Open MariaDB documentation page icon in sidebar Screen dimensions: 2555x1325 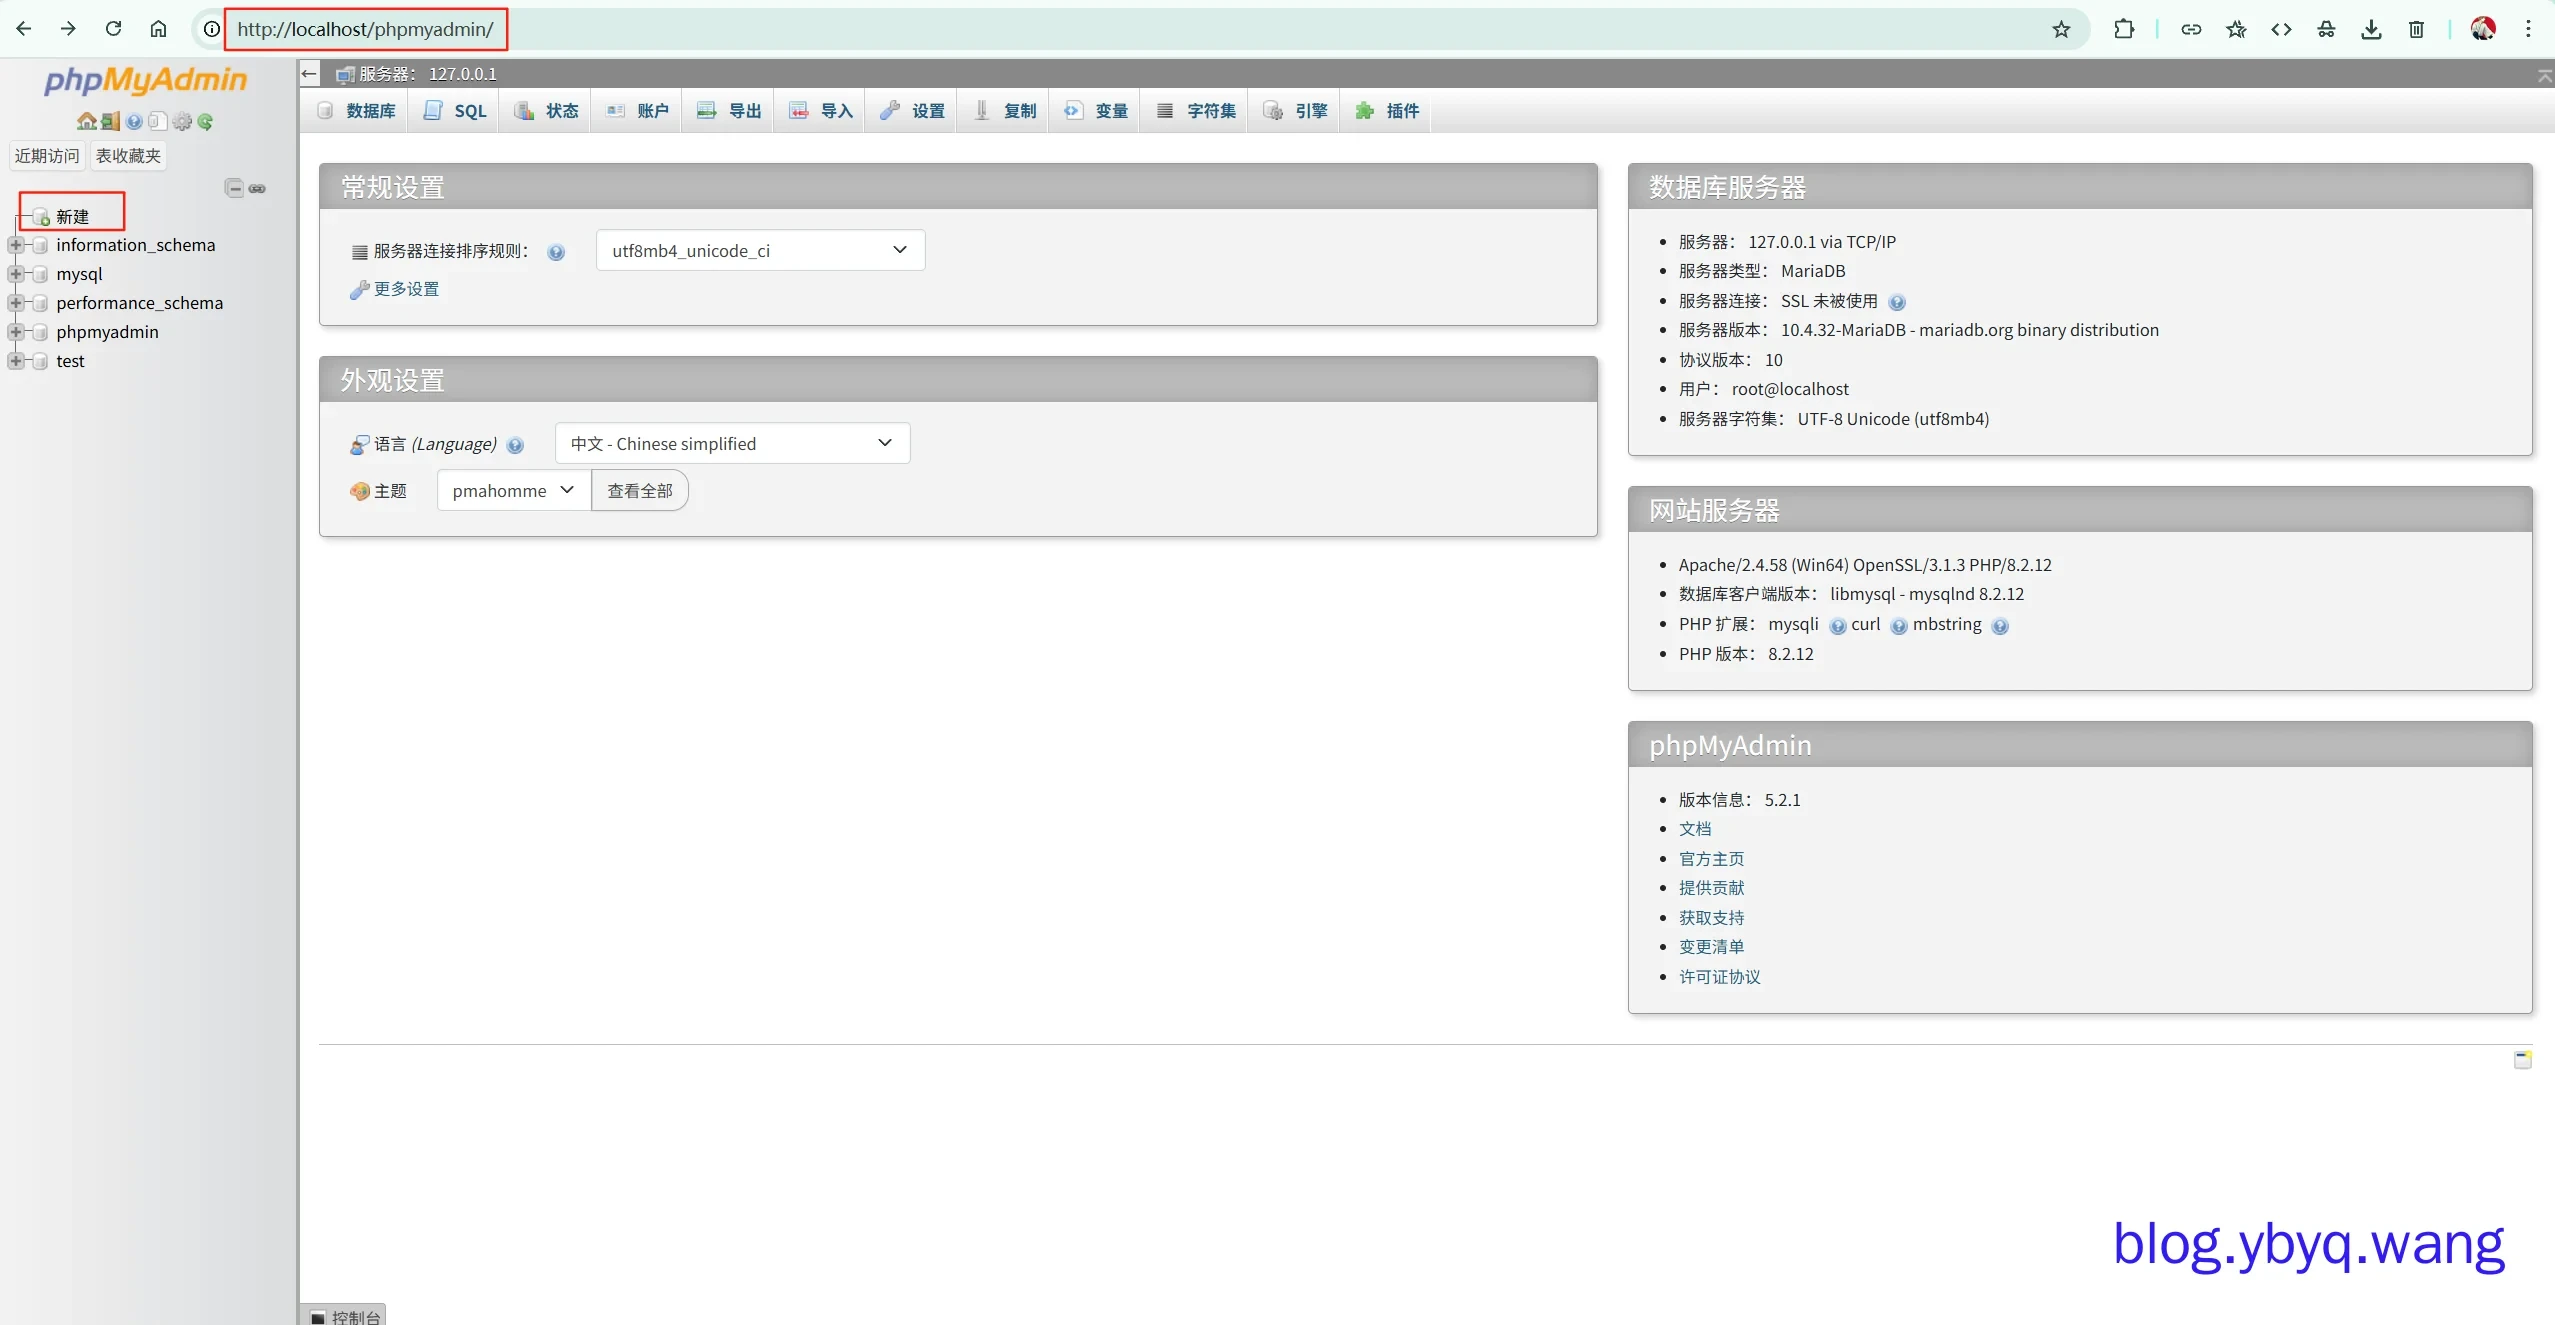coord(157,121)
